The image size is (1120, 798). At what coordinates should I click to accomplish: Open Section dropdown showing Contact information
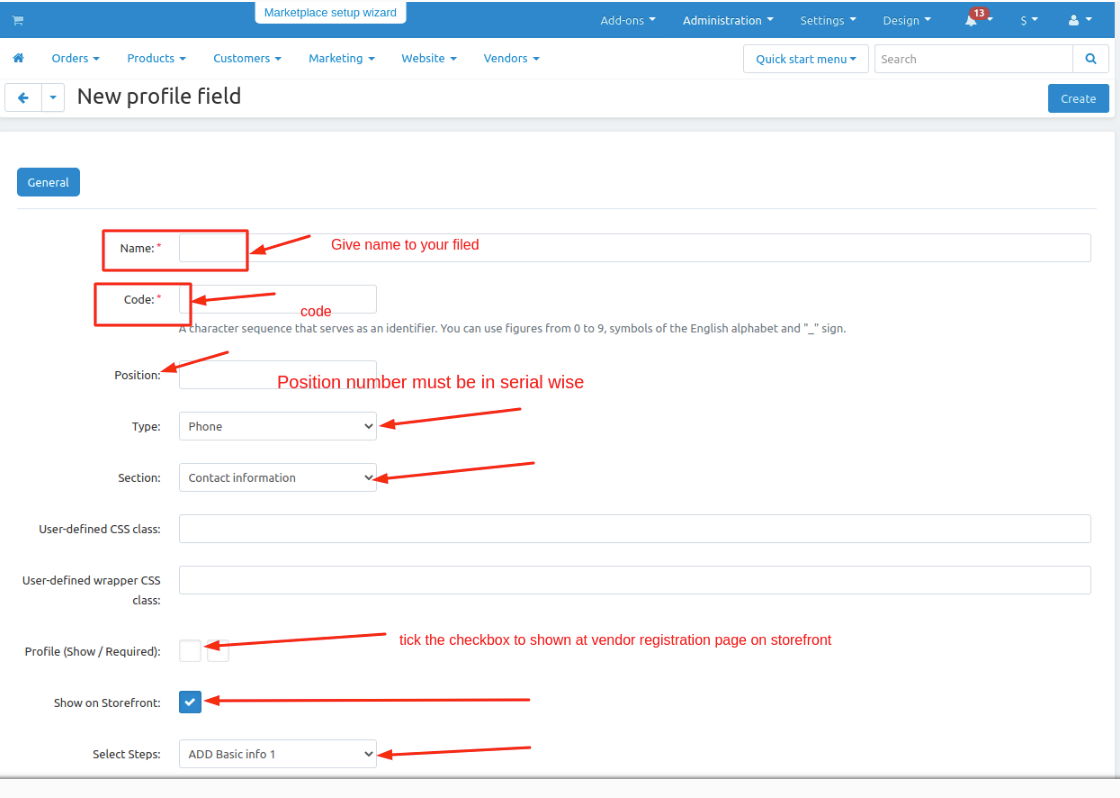pos(277,478)
